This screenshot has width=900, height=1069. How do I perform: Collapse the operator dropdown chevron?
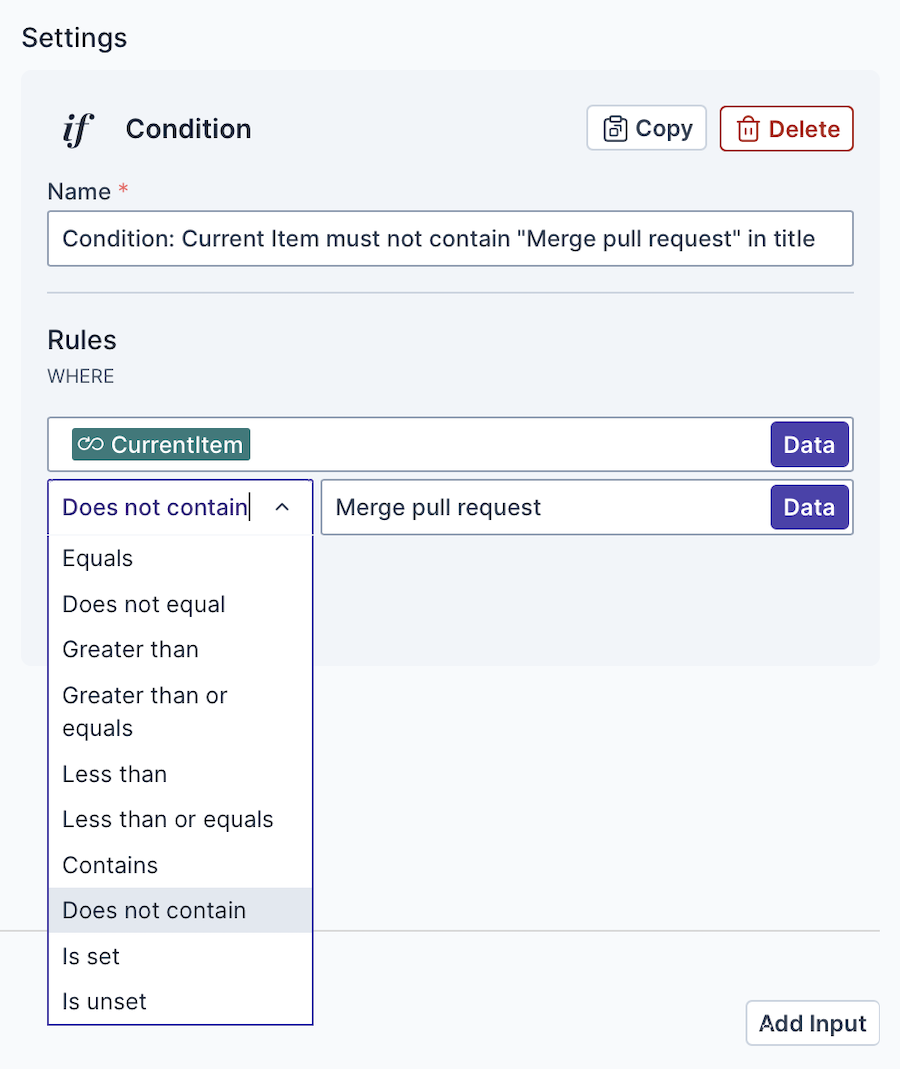point(282,508)
